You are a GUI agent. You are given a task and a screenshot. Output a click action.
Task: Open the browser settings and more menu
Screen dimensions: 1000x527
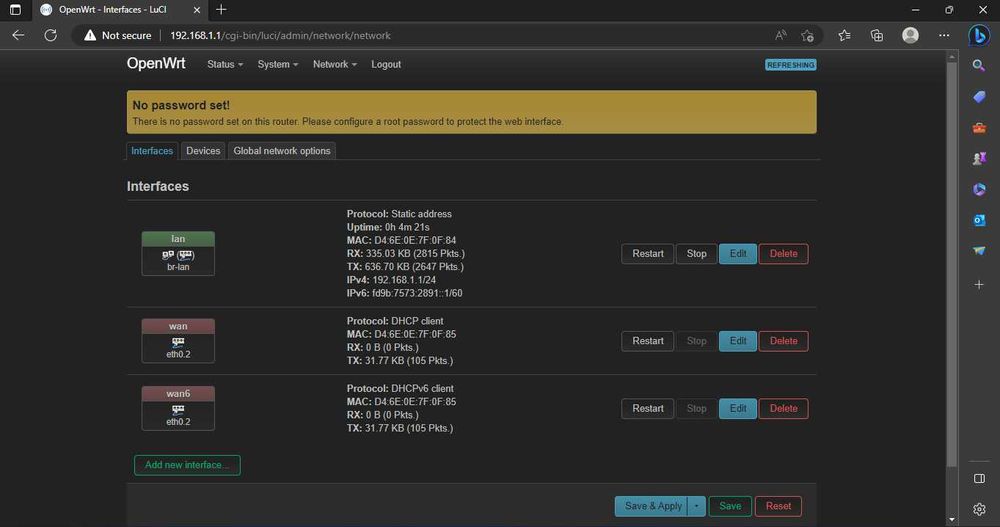click(944, 35)
